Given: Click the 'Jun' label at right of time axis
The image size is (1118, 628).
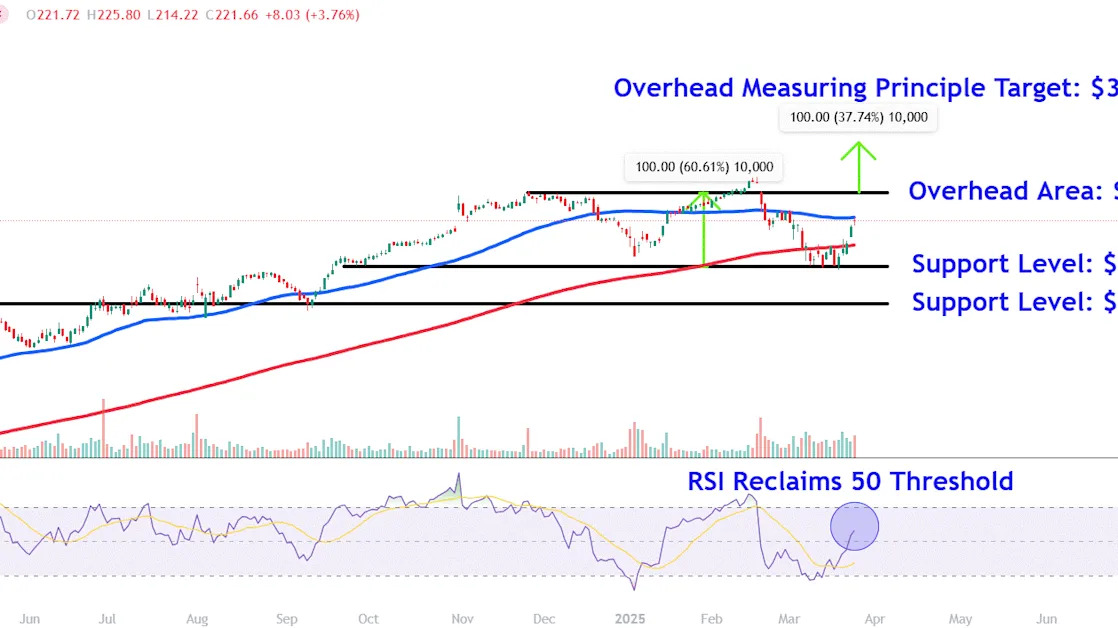Looking at the screenshot, I should click(1047, 619).
